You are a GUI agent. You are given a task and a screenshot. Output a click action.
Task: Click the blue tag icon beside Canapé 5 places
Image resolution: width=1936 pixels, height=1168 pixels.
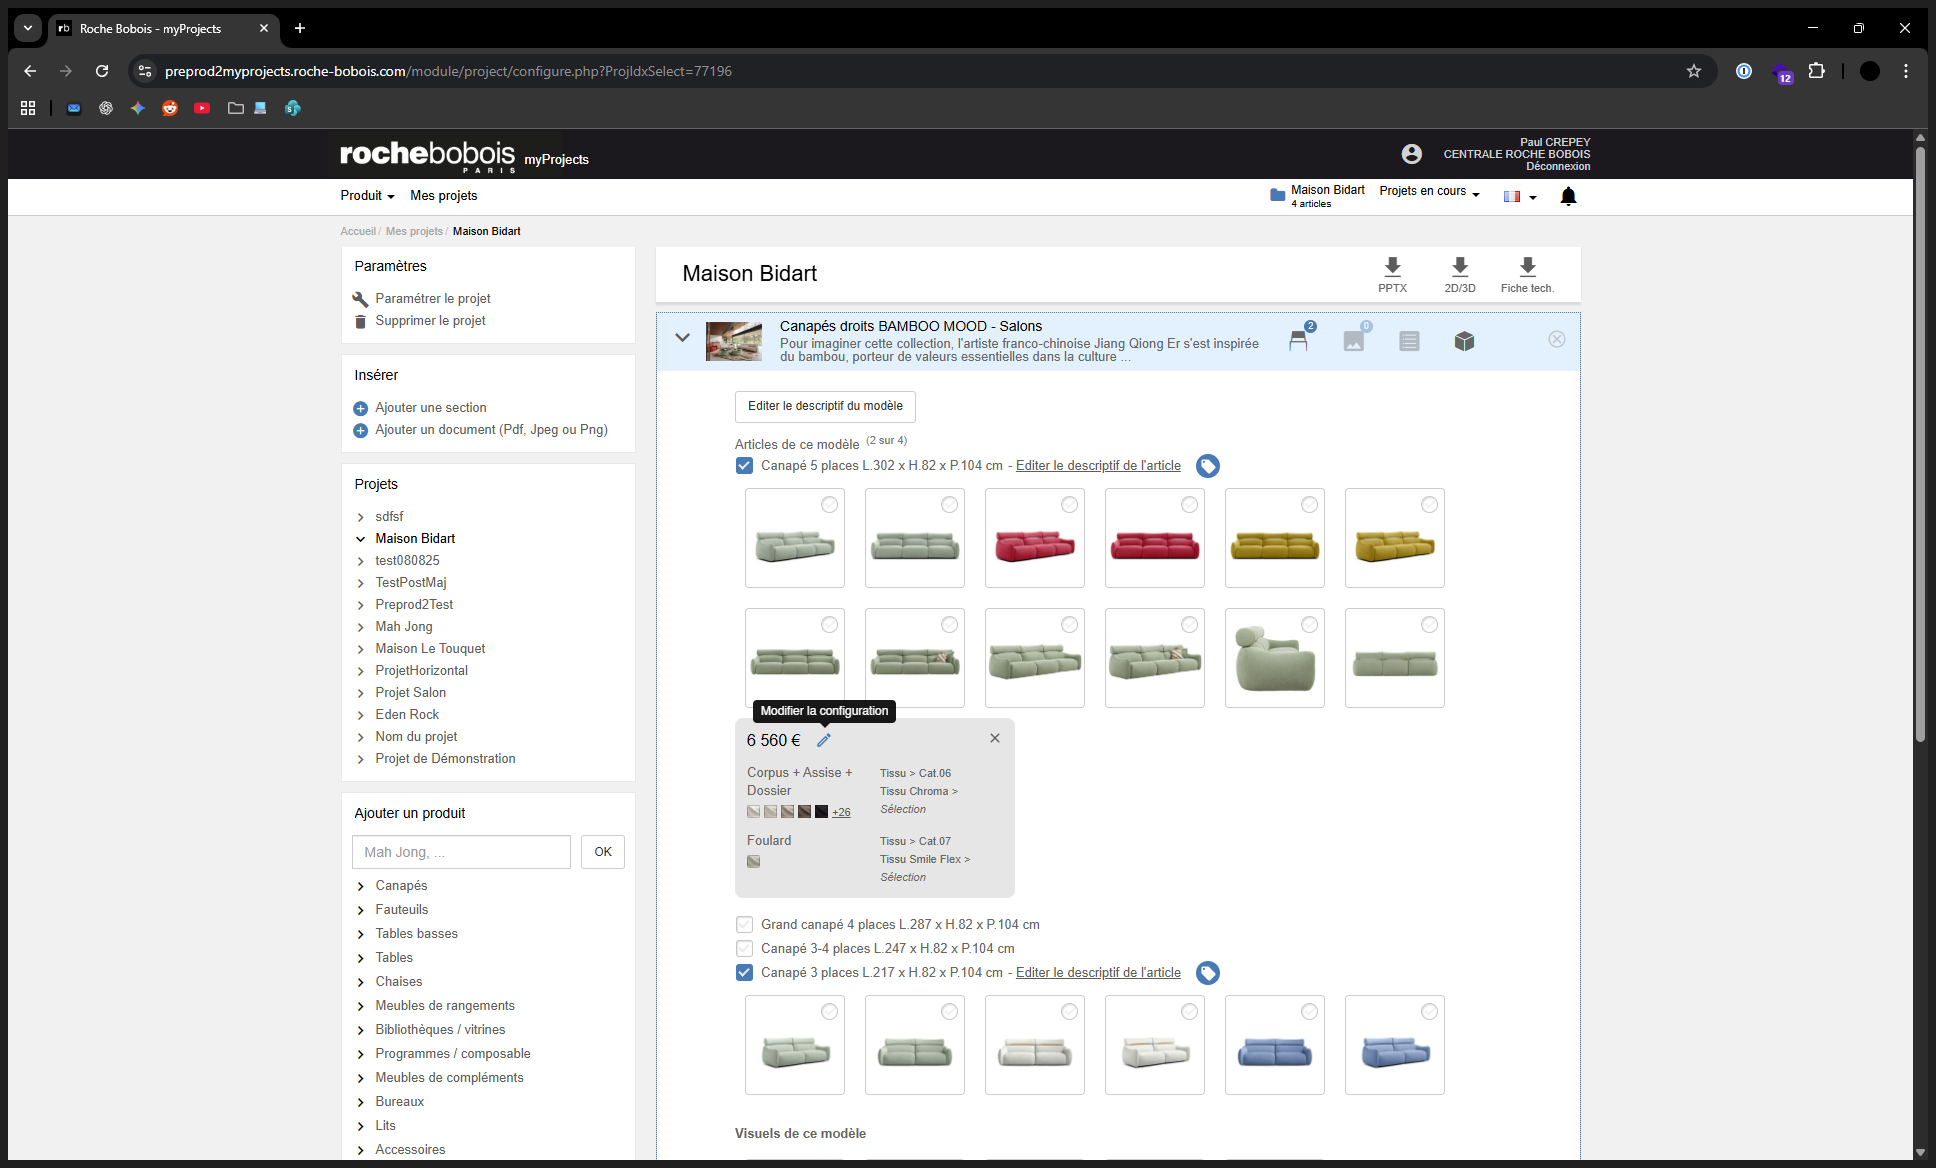tap(1208, 466)
